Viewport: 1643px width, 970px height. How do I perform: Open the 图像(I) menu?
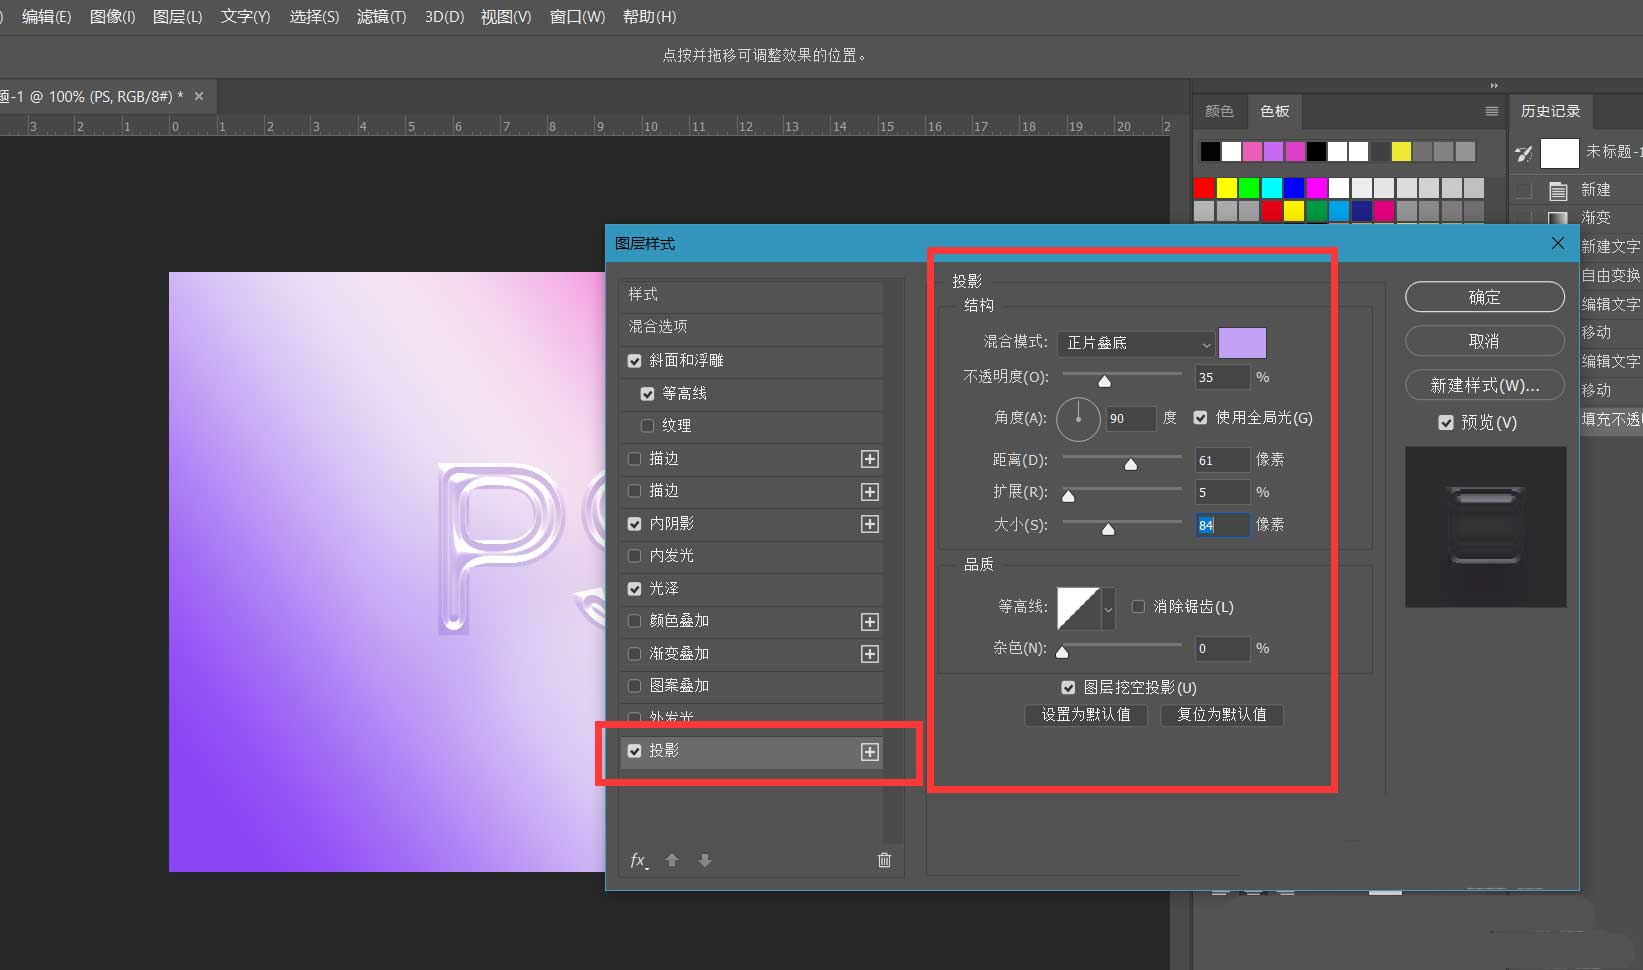pos(112,17)
